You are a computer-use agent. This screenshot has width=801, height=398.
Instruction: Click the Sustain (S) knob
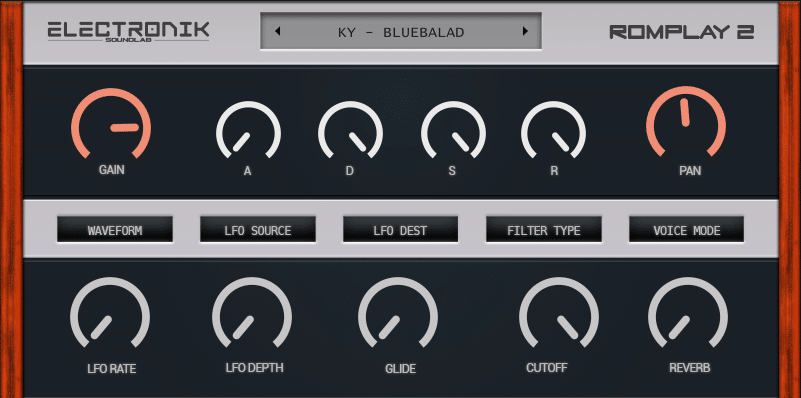[x=453, y=129]
